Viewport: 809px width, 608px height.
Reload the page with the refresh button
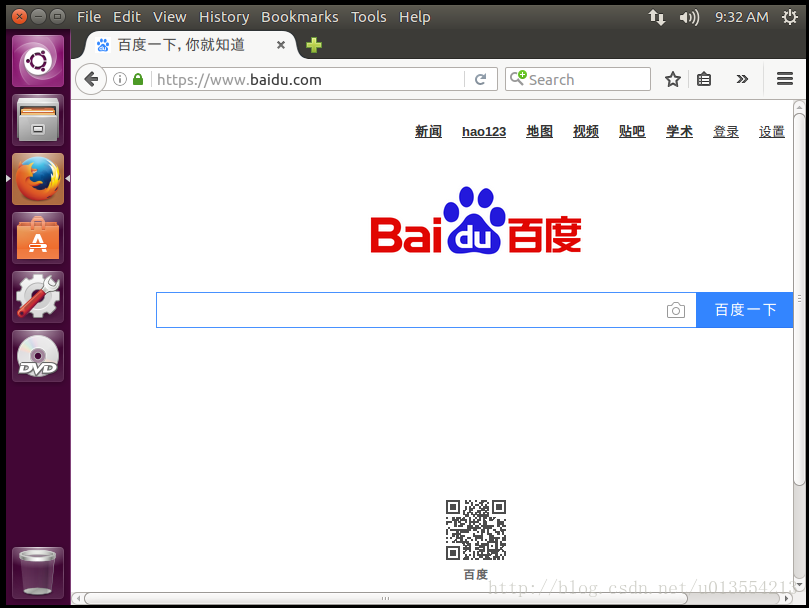click(480, 79)
